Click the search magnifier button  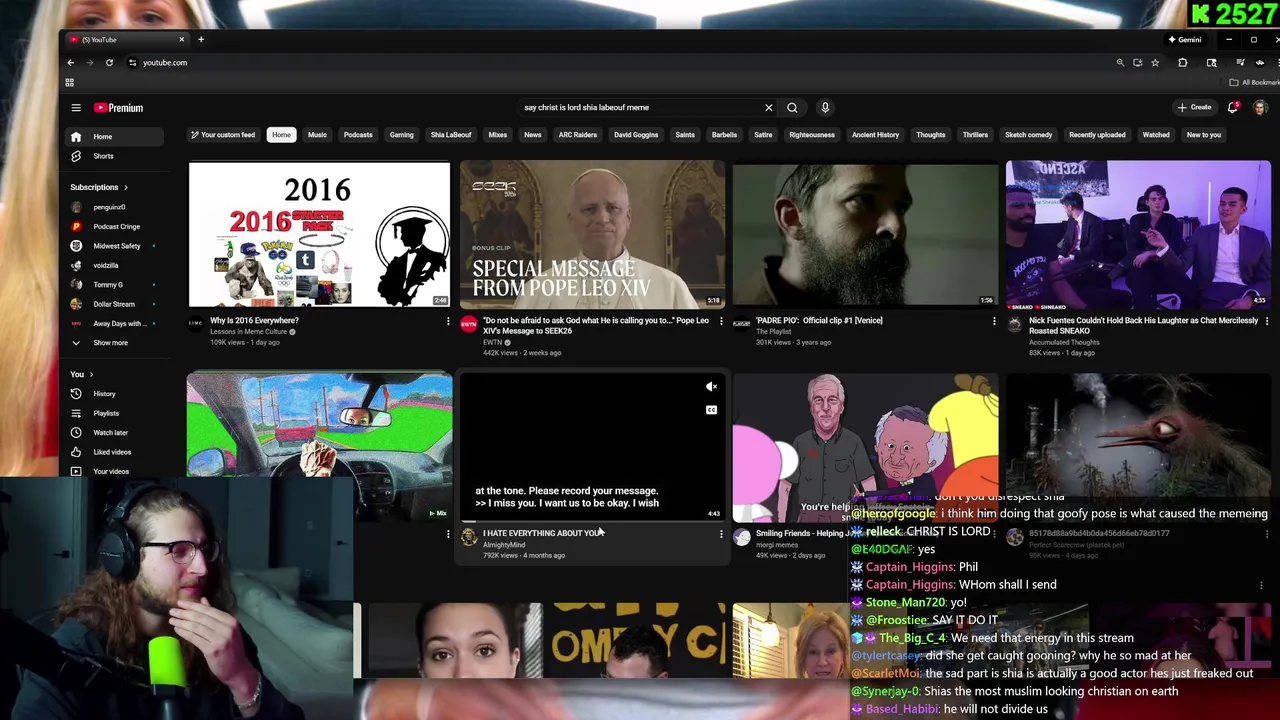(792, 108)
